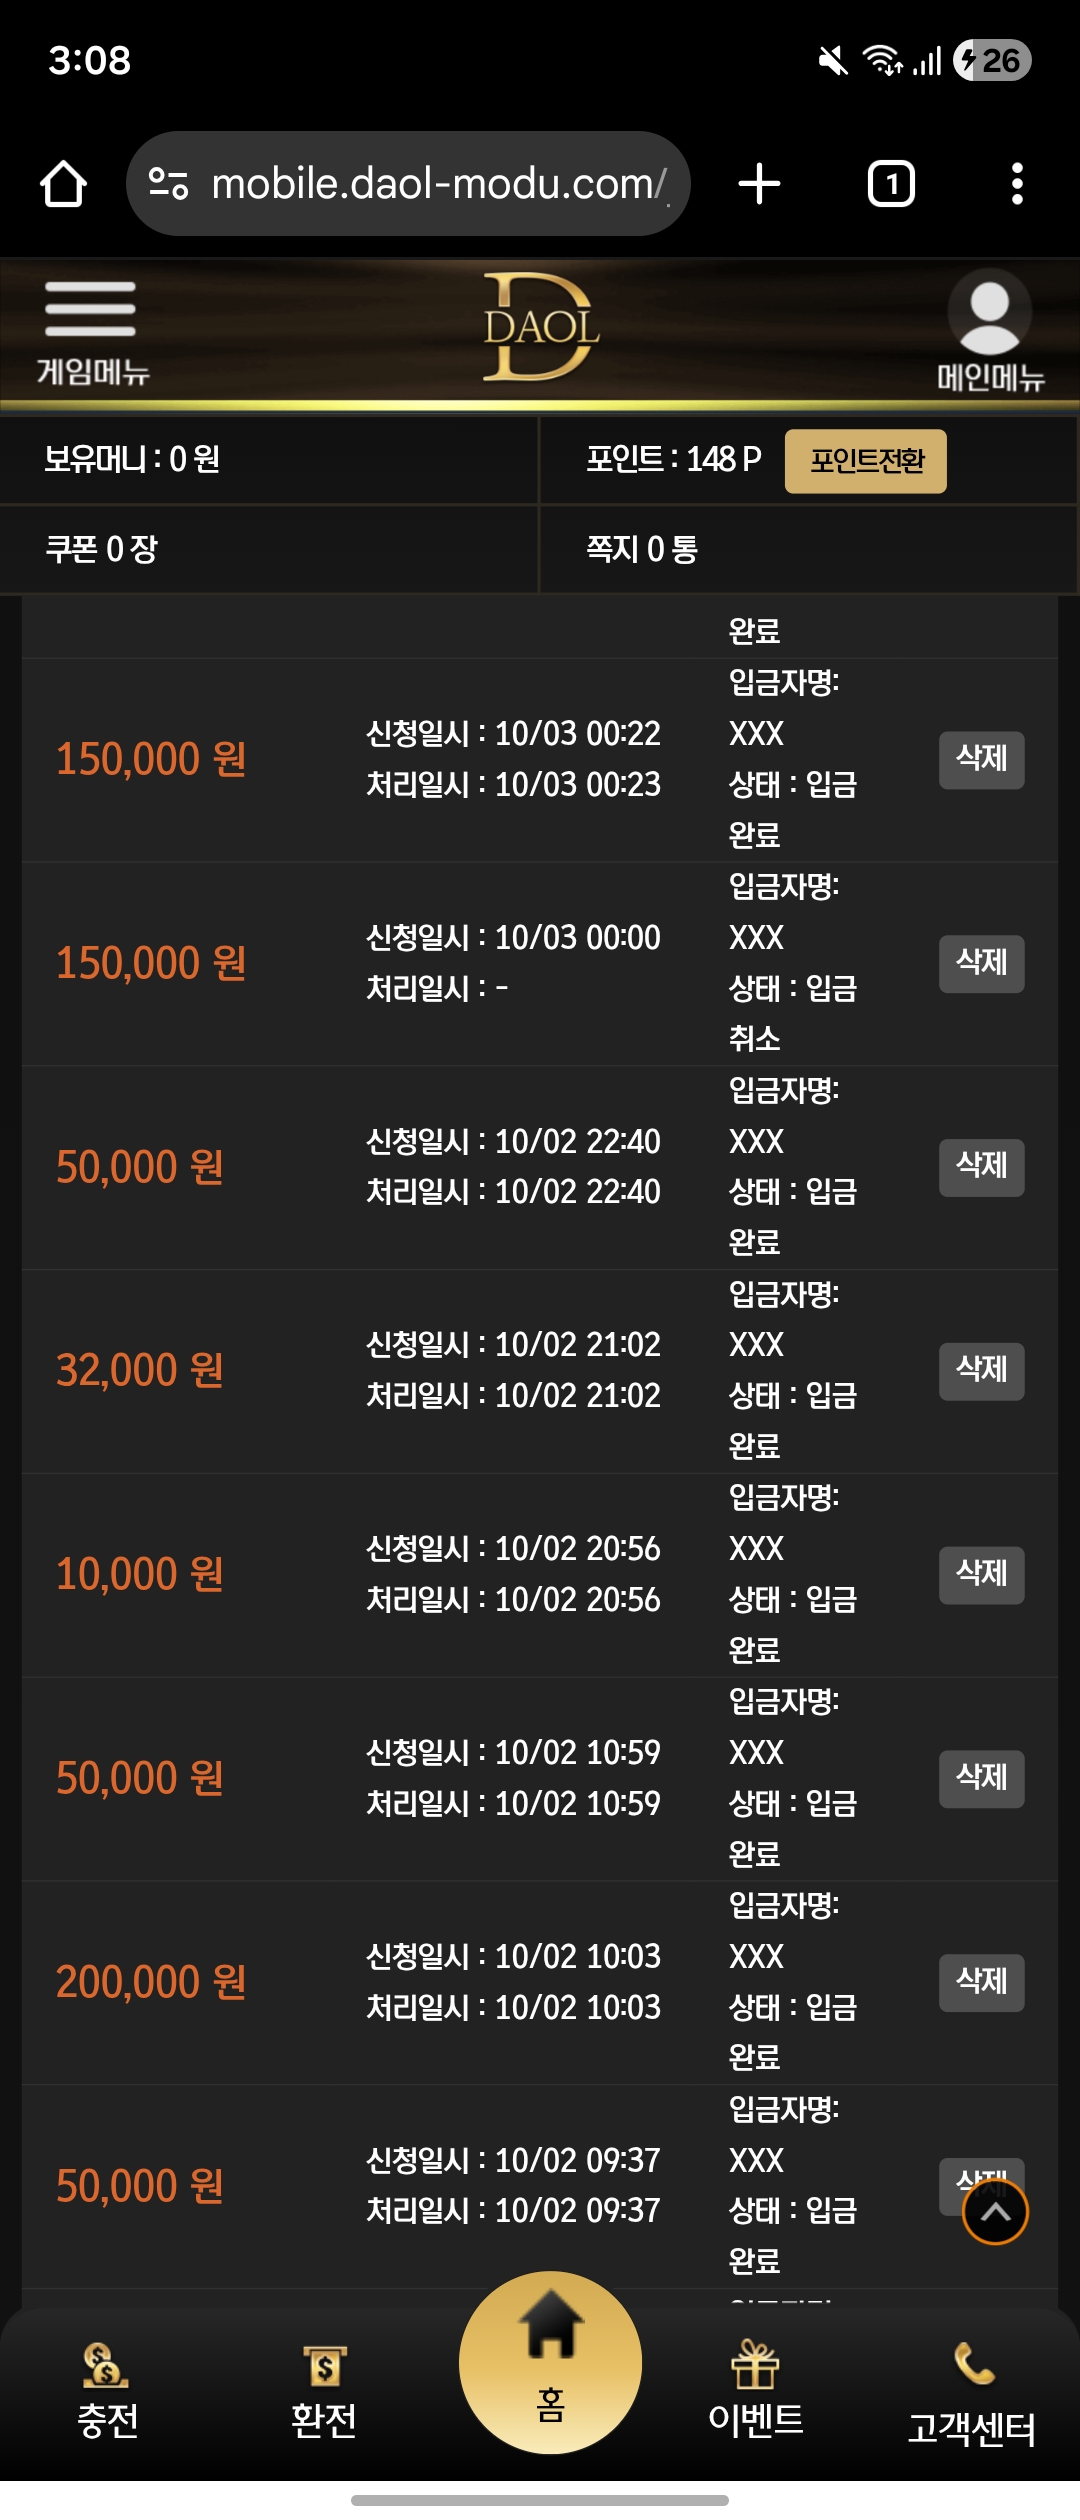Tap the DAOL logo
Image resolution: width=1080 pixels, height=2520 pixels.
(540, 328)
